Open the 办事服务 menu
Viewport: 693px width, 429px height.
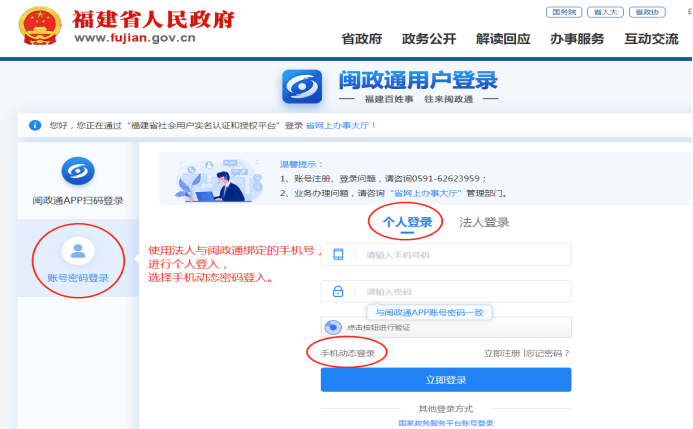(577, 39)
